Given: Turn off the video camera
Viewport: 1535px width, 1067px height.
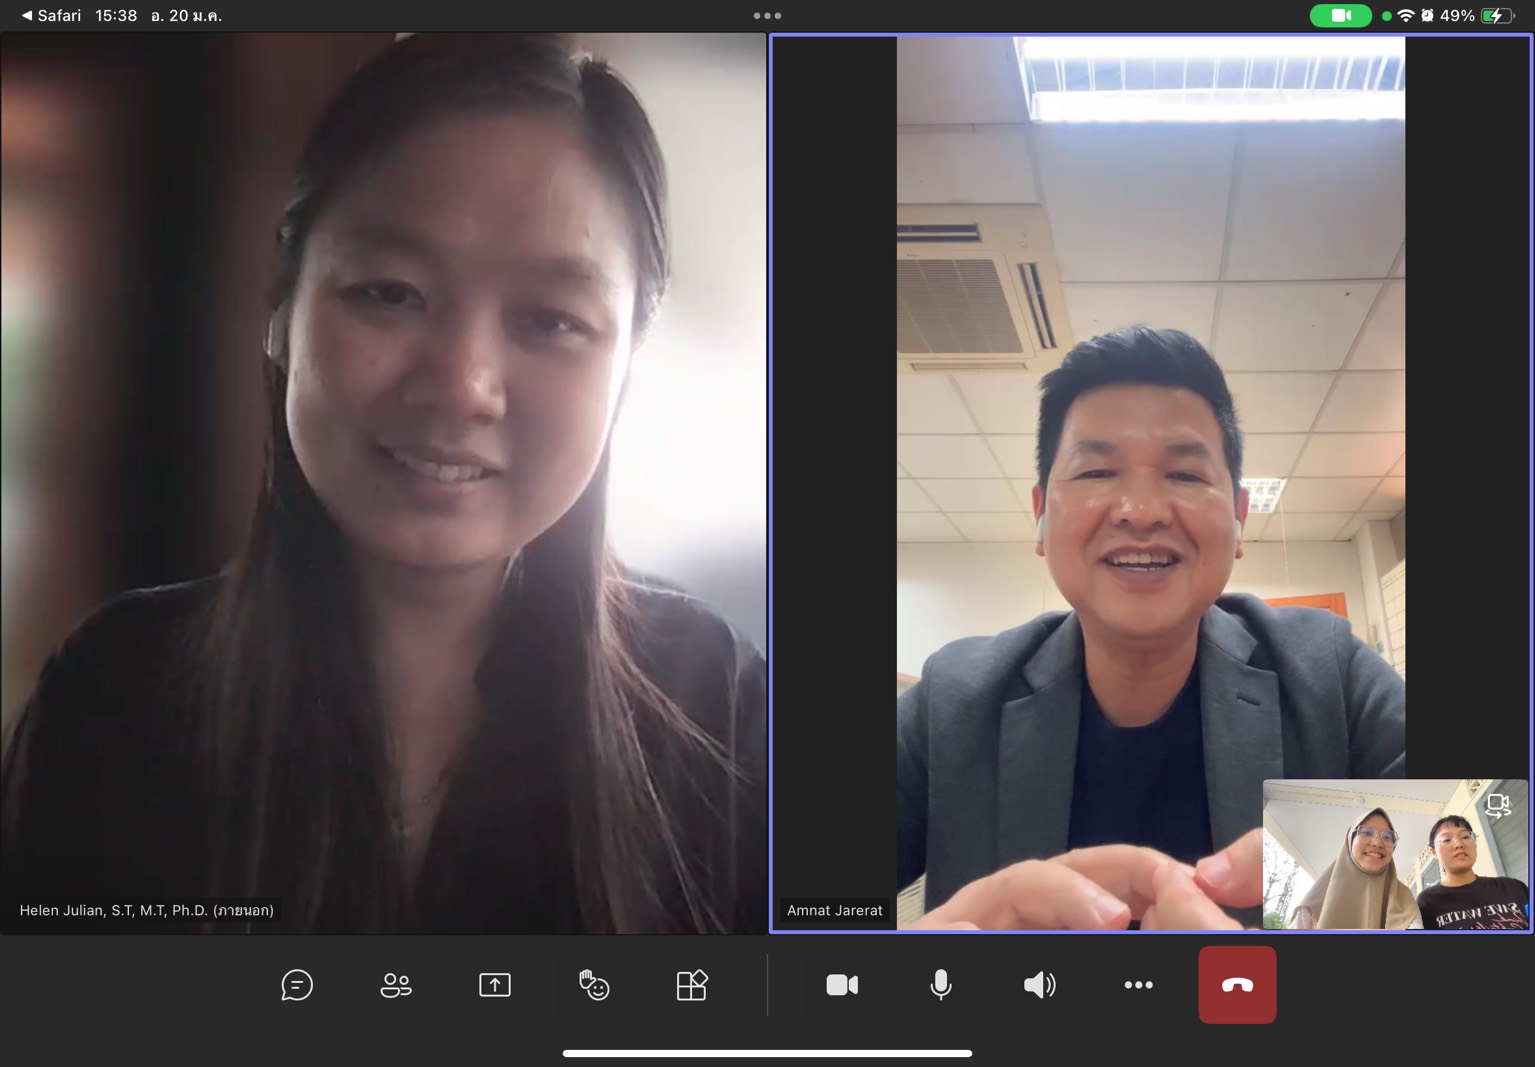Looking at the screenshot, I should click(x=842, y=985).
